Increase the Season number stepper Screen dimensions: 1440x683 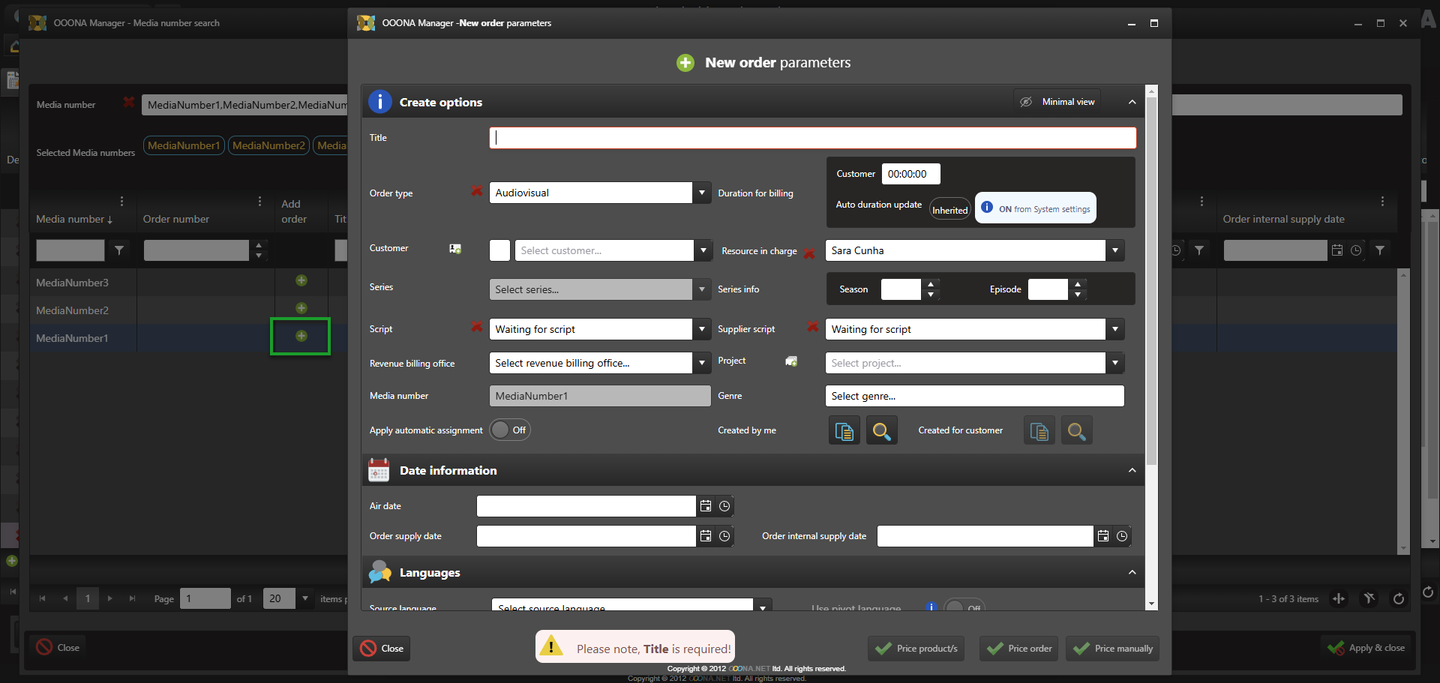[x=931, y=284]
